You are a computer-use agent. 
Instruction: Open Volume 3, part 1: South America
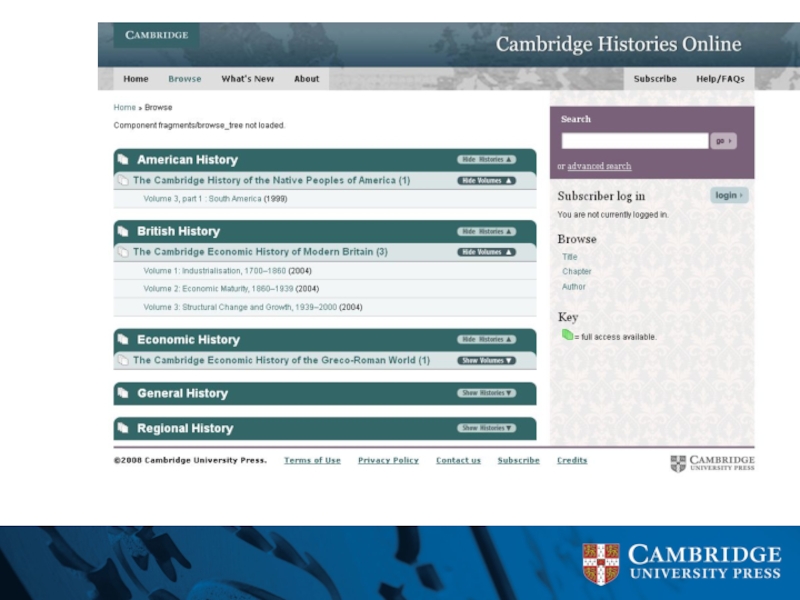(x=203, y=199)
